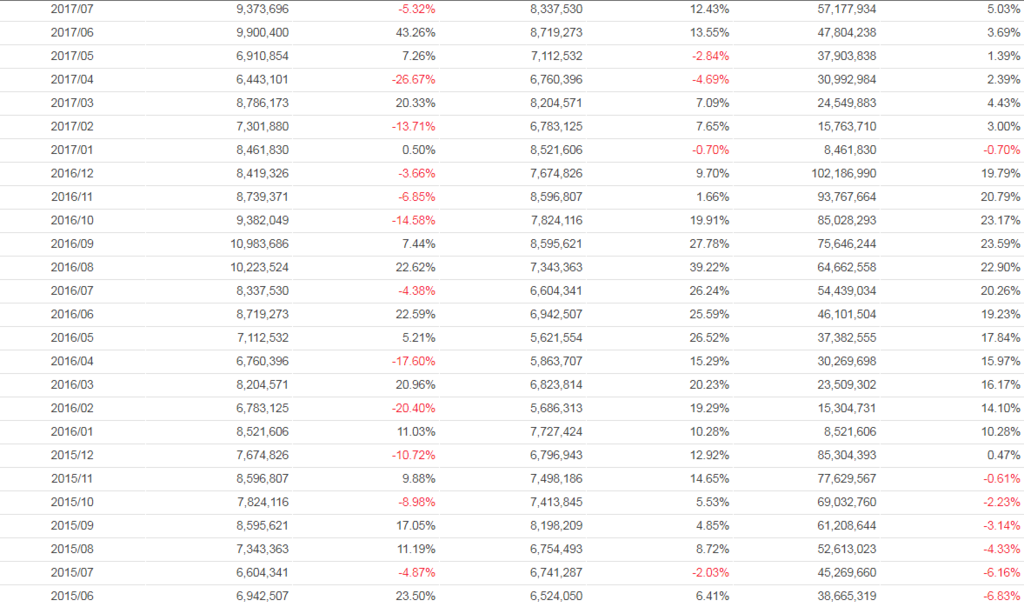The height and width of the screenshot is (607, 1024).
Task: Select the 2016/12 row date label
Action: tap(70, 174)
